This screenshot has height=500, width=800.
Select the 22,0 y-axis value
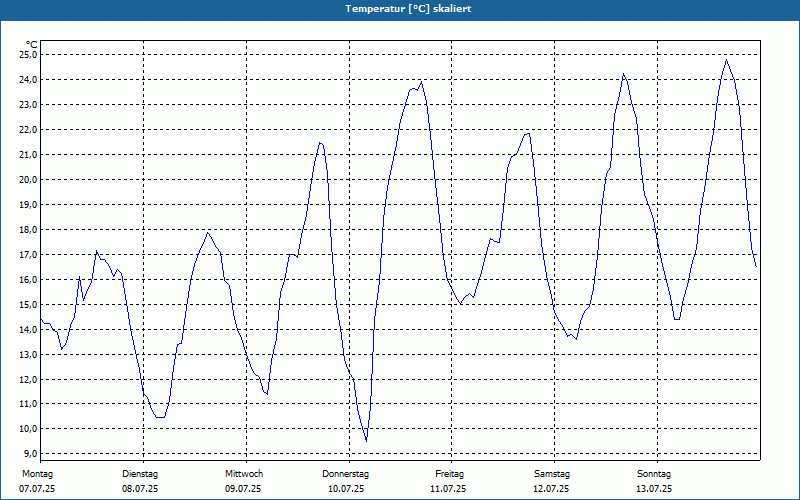click(28, 130)
